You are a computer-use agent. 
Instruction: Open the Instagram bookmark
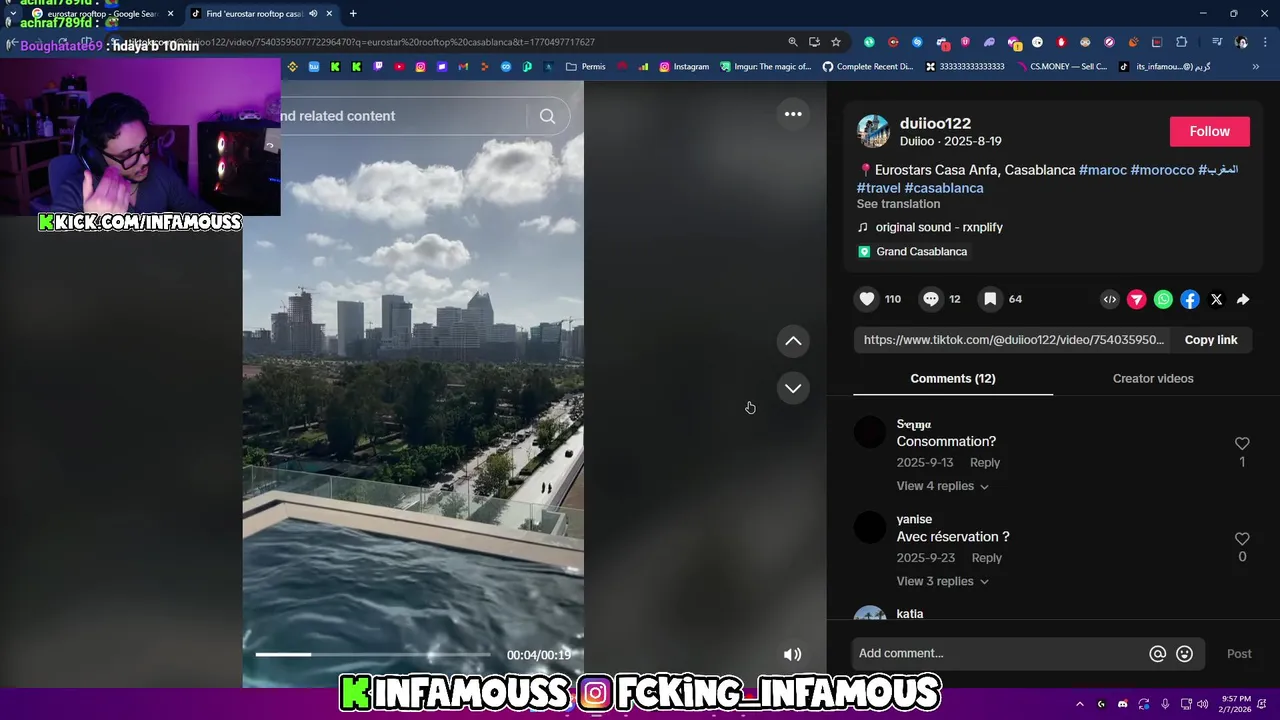tap(684, 67)
